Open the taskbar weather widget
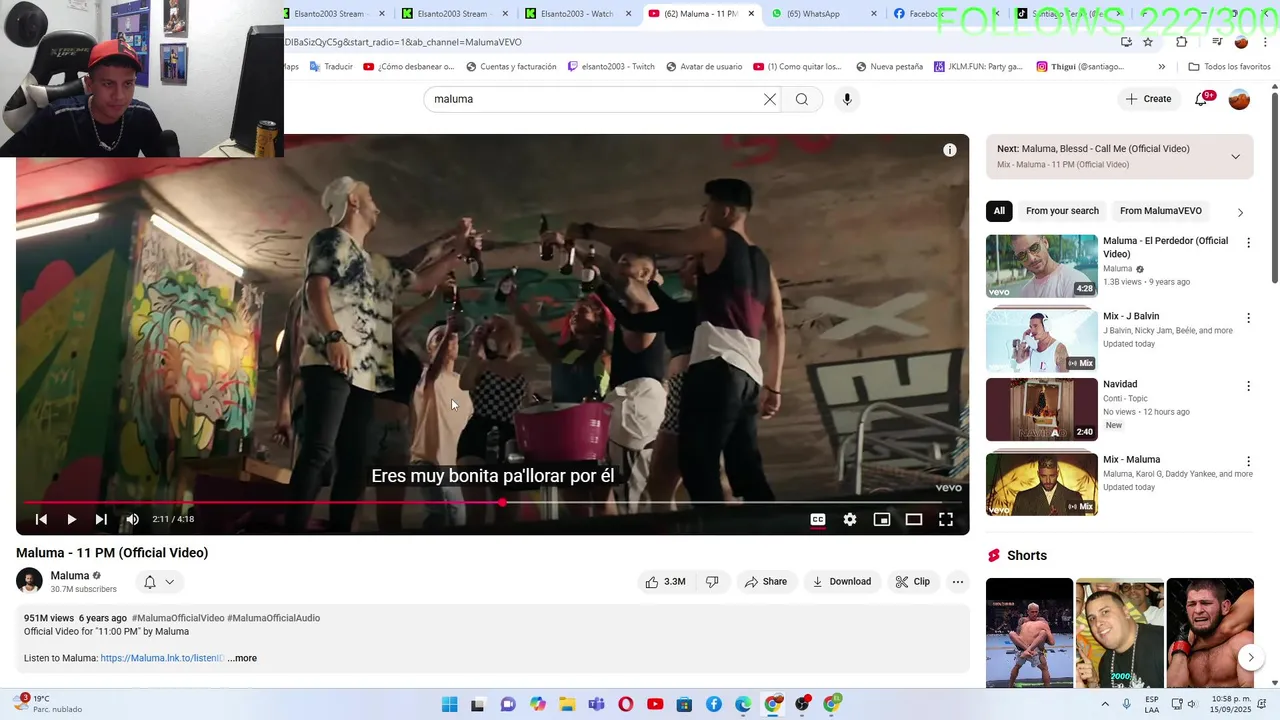This screenshot has width=1280, height=720. 50,704
